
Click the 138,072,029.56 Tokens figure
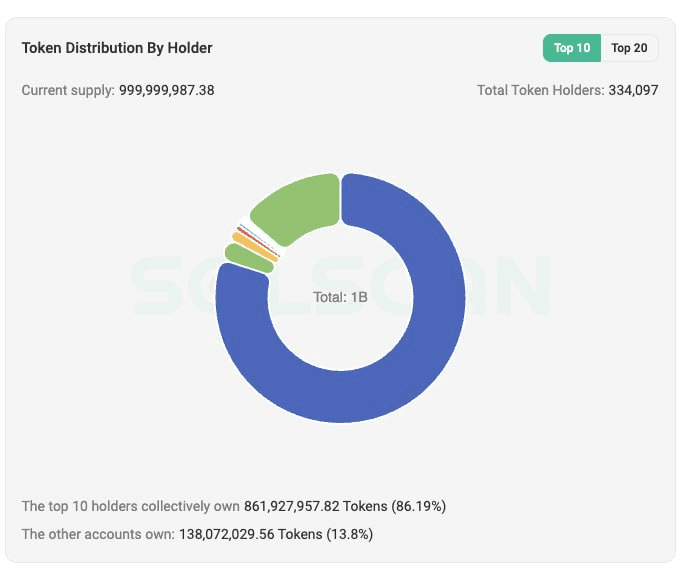(x=250, y=534)
